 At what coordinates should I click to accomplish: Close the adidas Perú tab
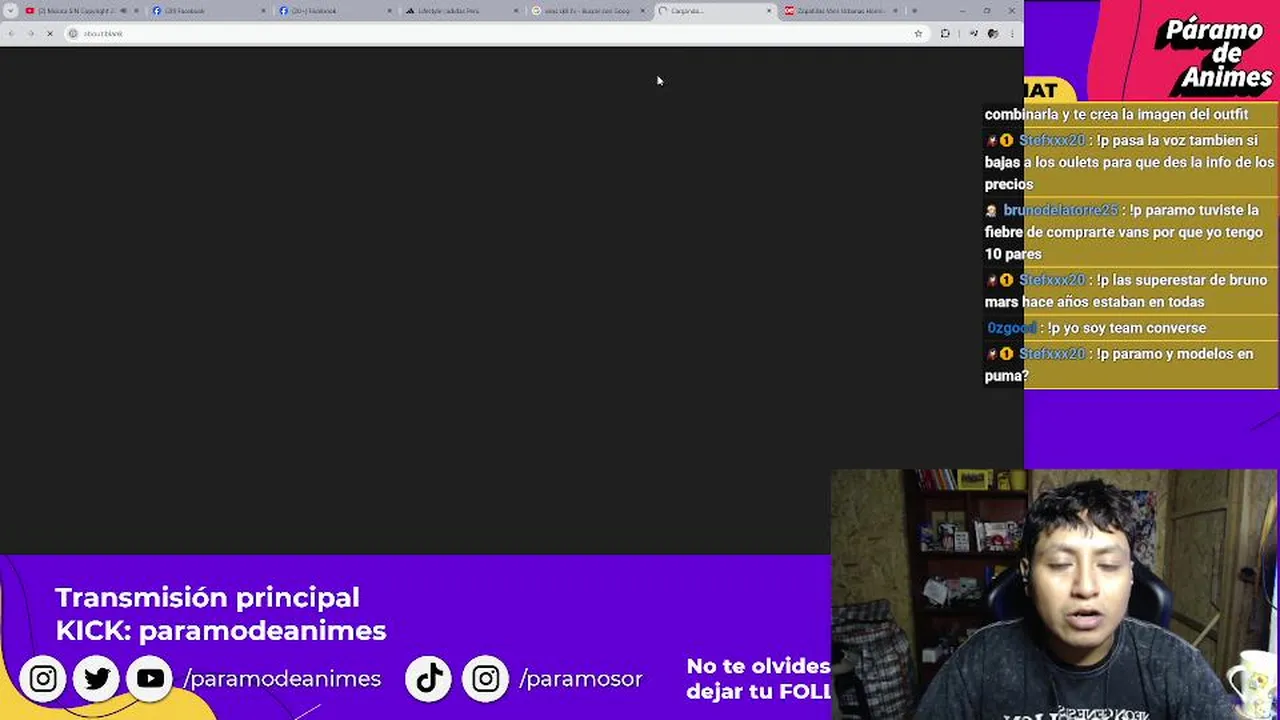[516, 11]
